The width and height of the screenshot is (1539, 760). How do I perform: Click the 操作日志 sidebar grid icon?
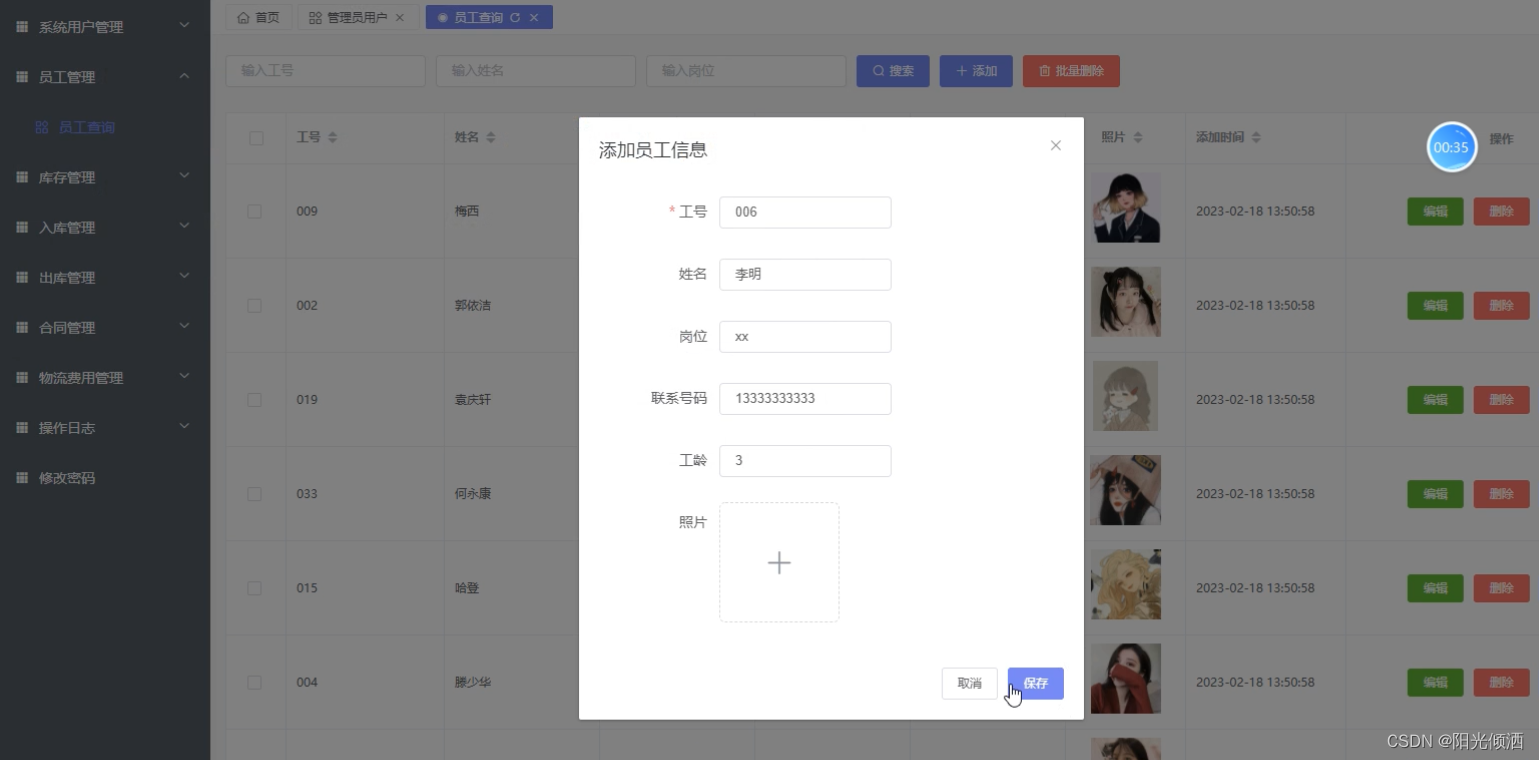point(22,427)
